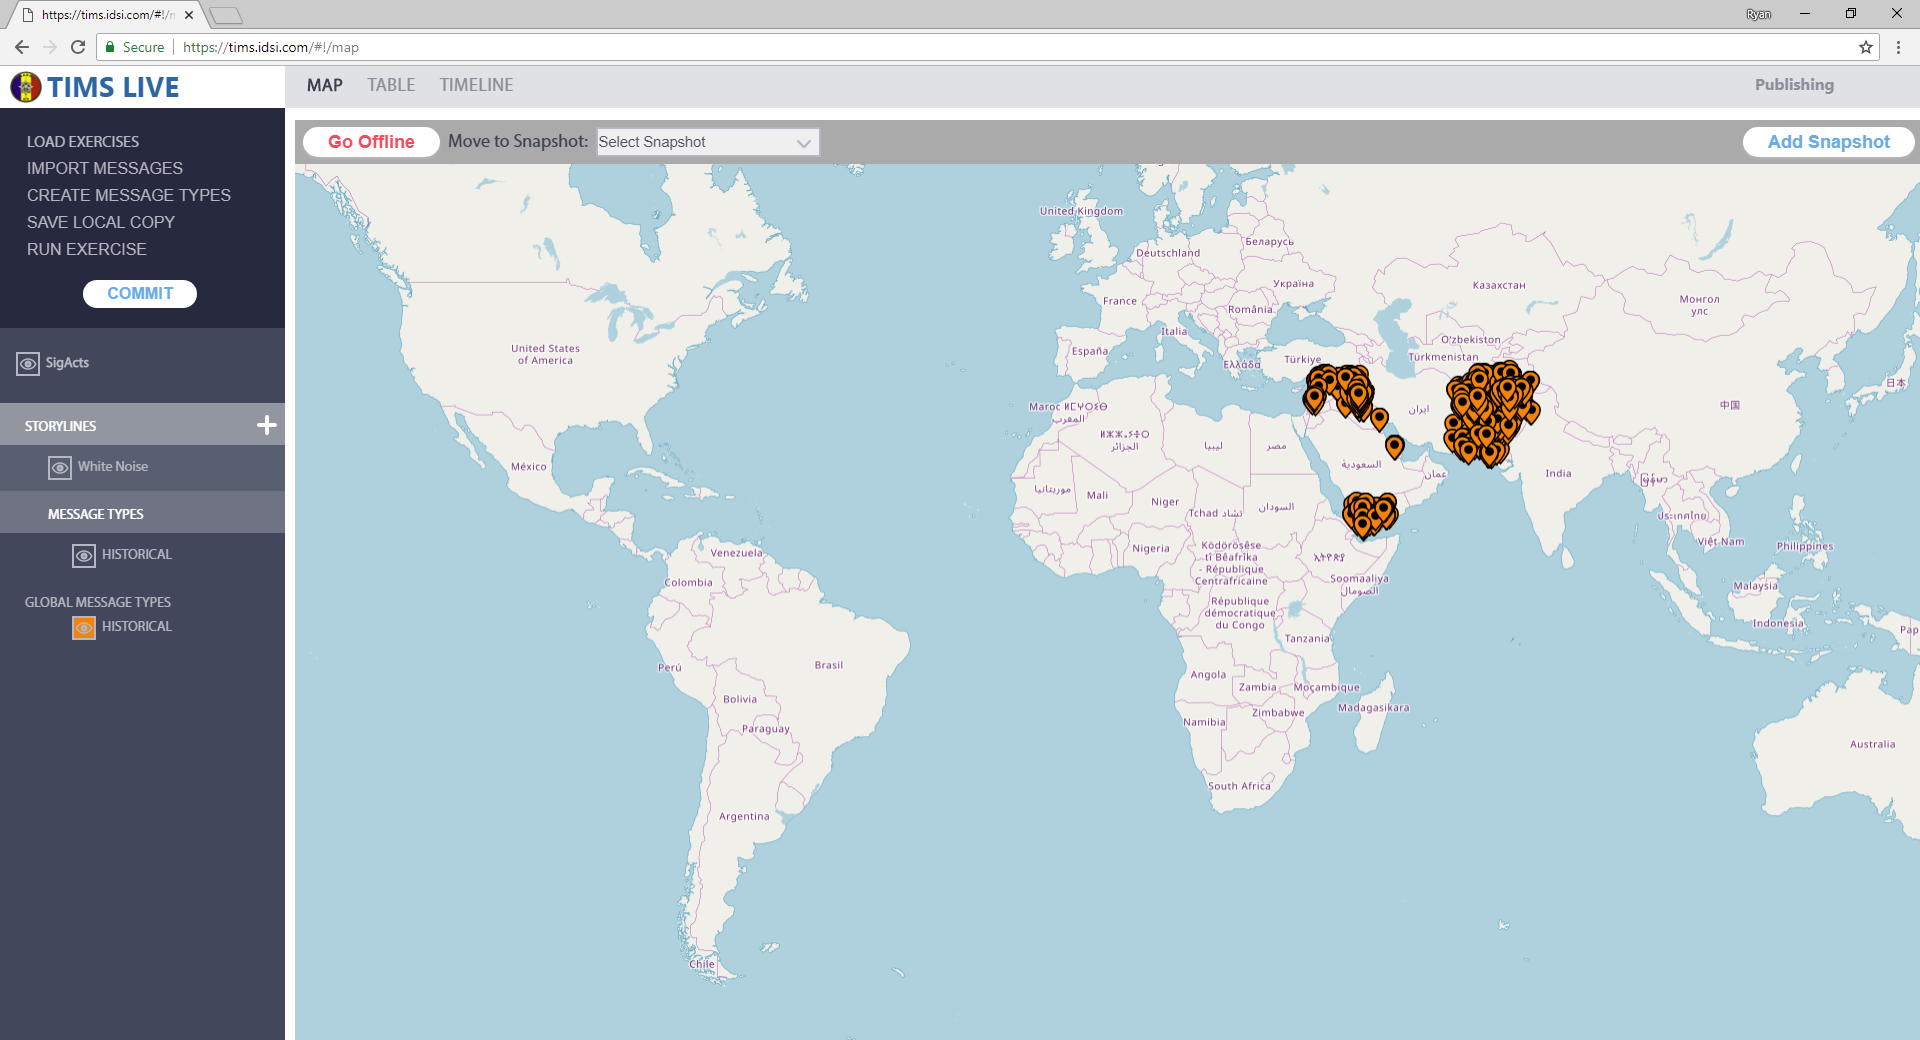Reload the page with browser refresh icon

[78, 47]
